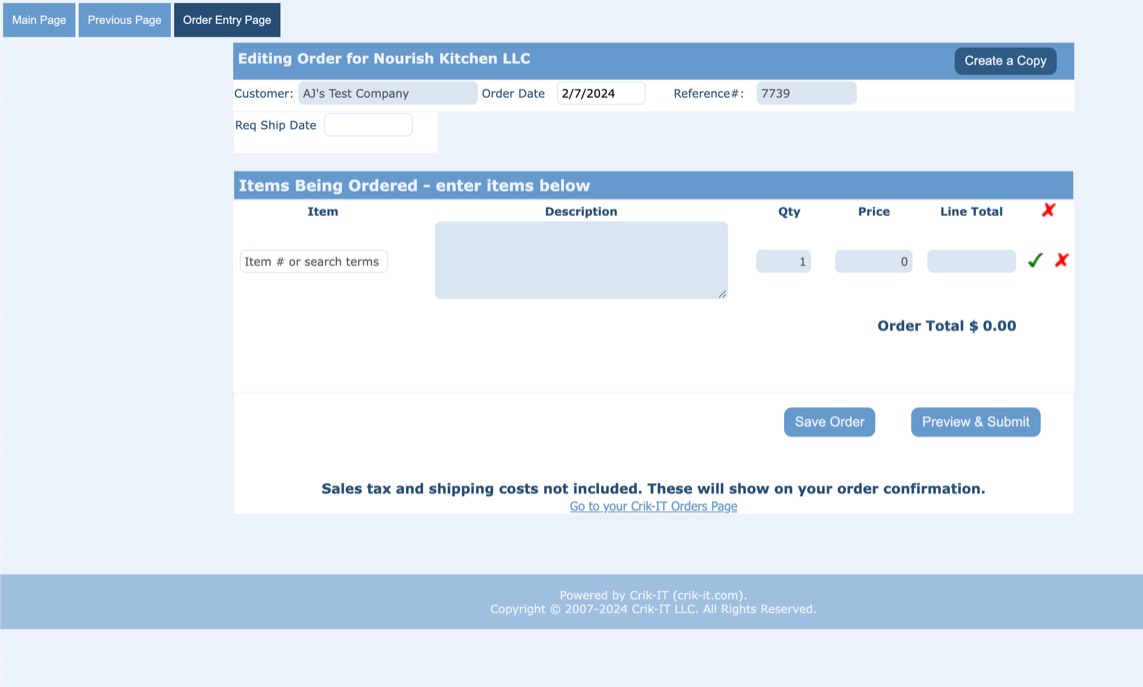The height and width of the screenshot is (687, 1143).
Task: Click the Customer field showing AJ's Test Company
Action: point(387,94)
